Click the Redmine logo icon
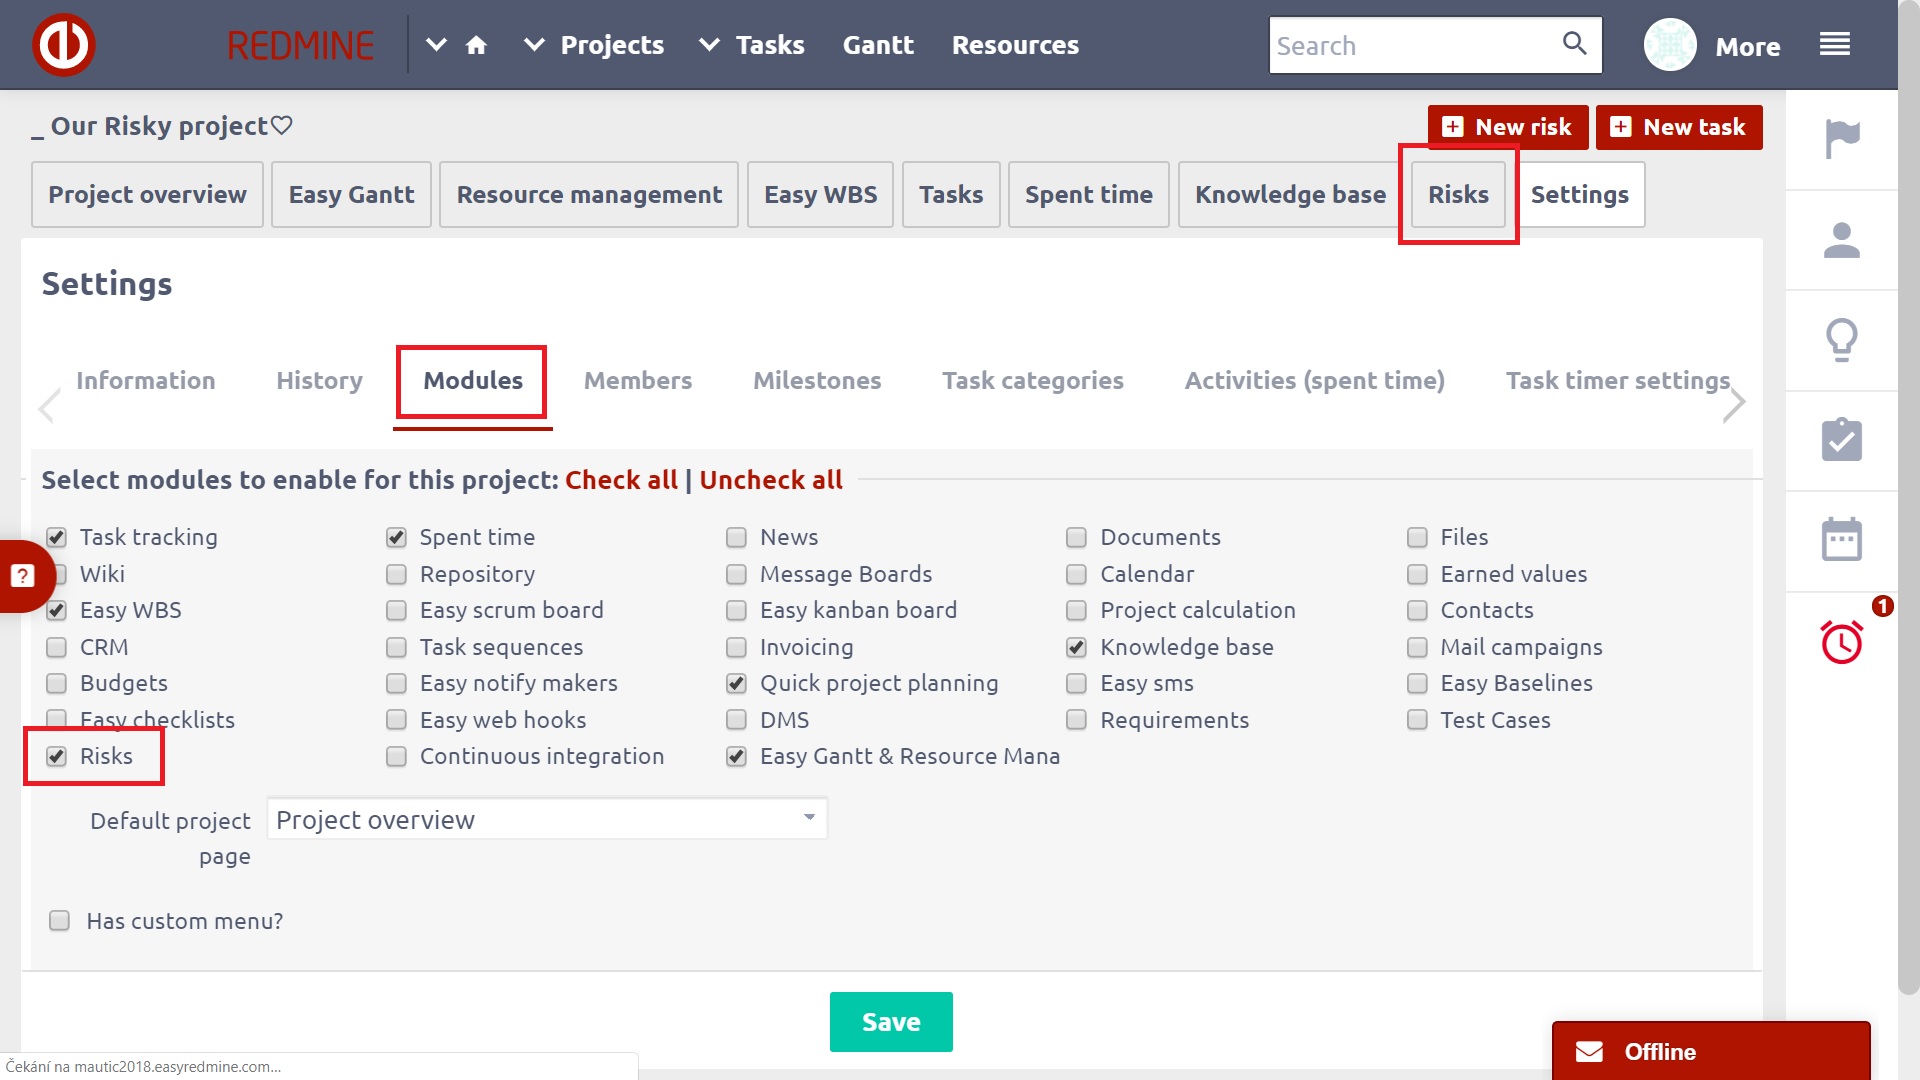 64,45
